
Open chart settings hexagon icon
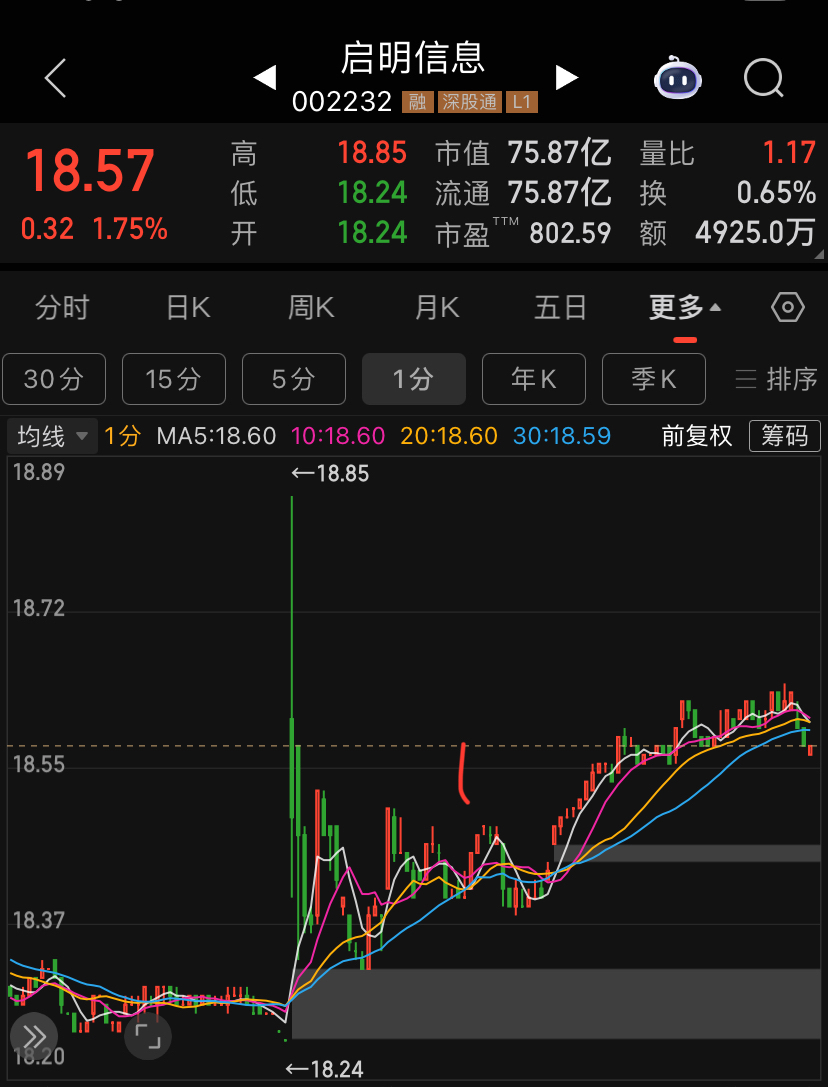point(788,307)
